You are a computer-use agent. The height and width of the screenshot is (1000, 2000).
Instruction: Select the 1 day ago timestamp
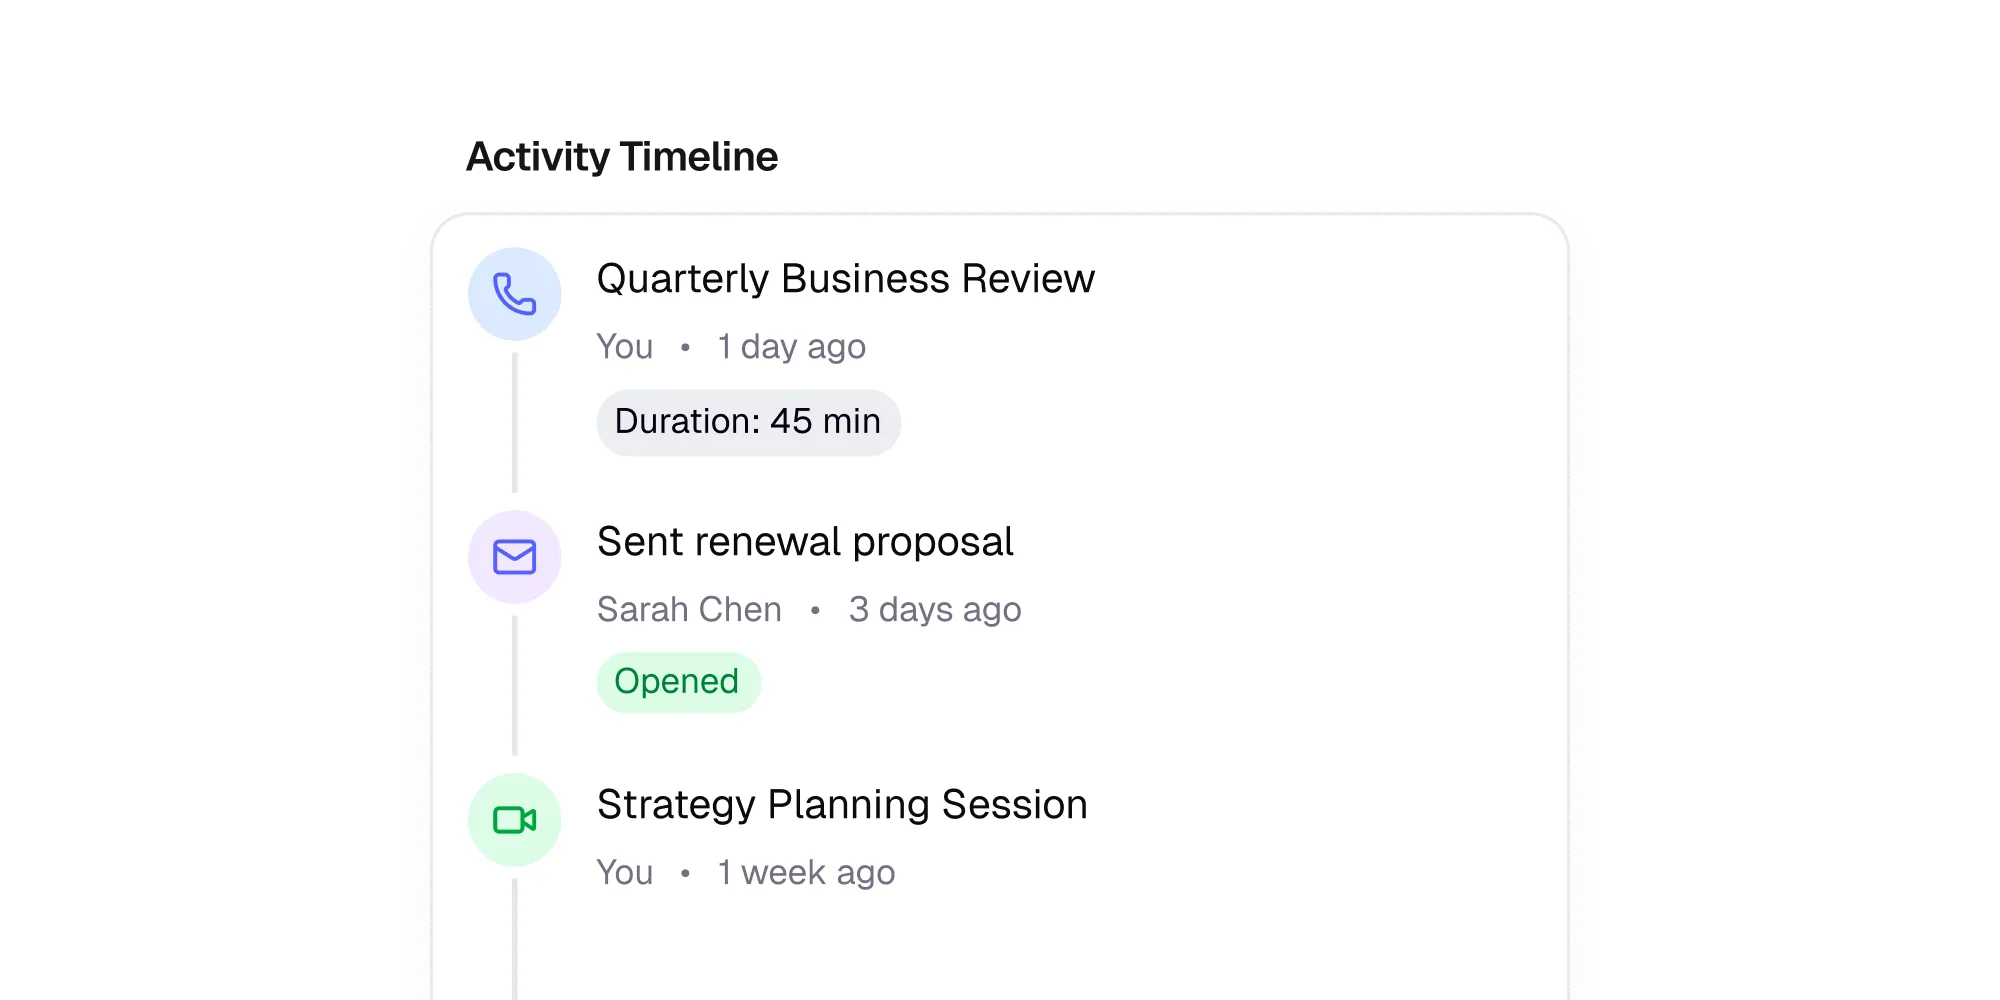790,346
